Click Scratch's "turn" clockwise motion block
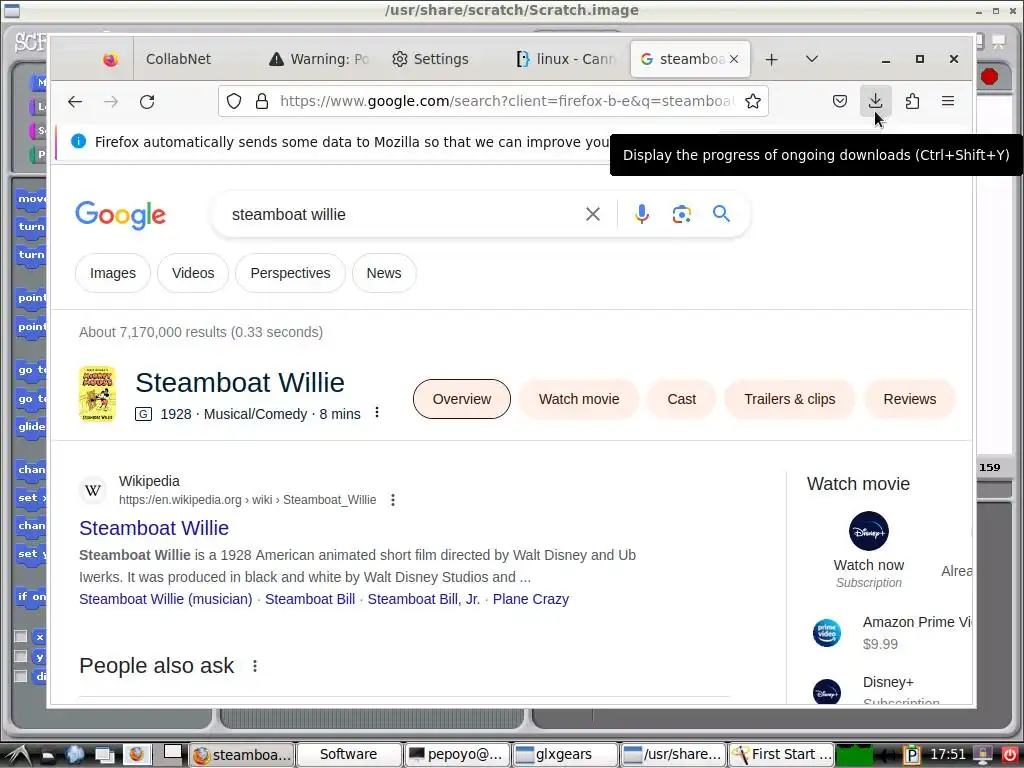The height and width of the screenshot is (768, 1024). (31, 226)
